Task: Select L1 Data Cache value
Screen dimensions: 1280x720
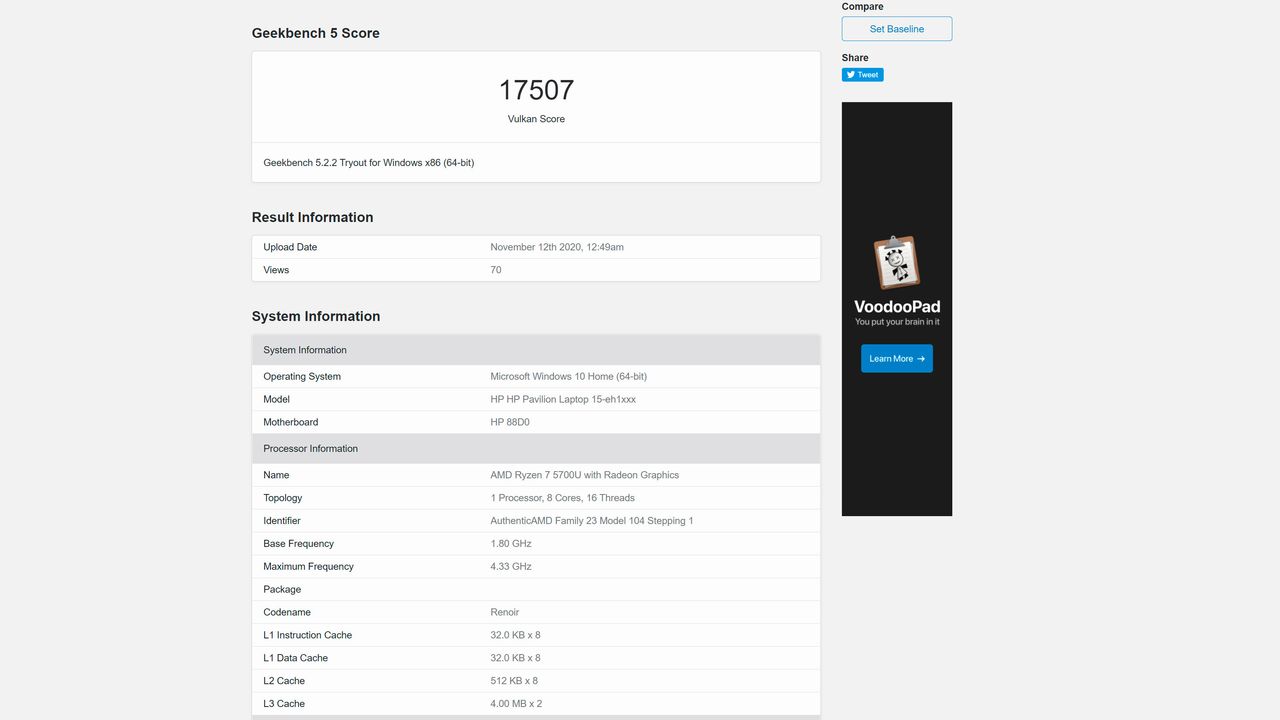Action: coord(515,659)
